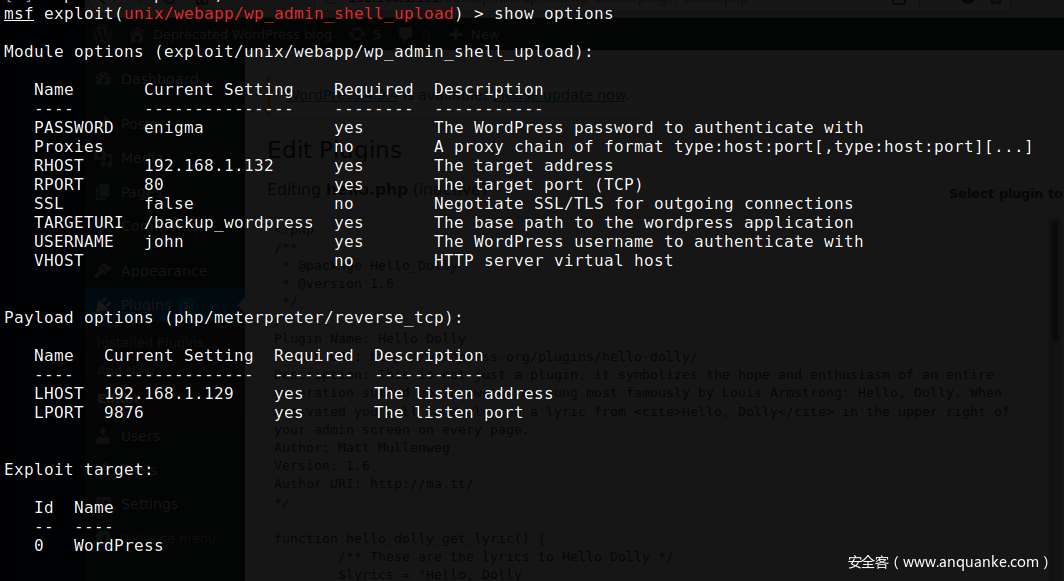Click SSL value 'false'
This screenshot has height=581, width=1064.
tap(169, 204)
